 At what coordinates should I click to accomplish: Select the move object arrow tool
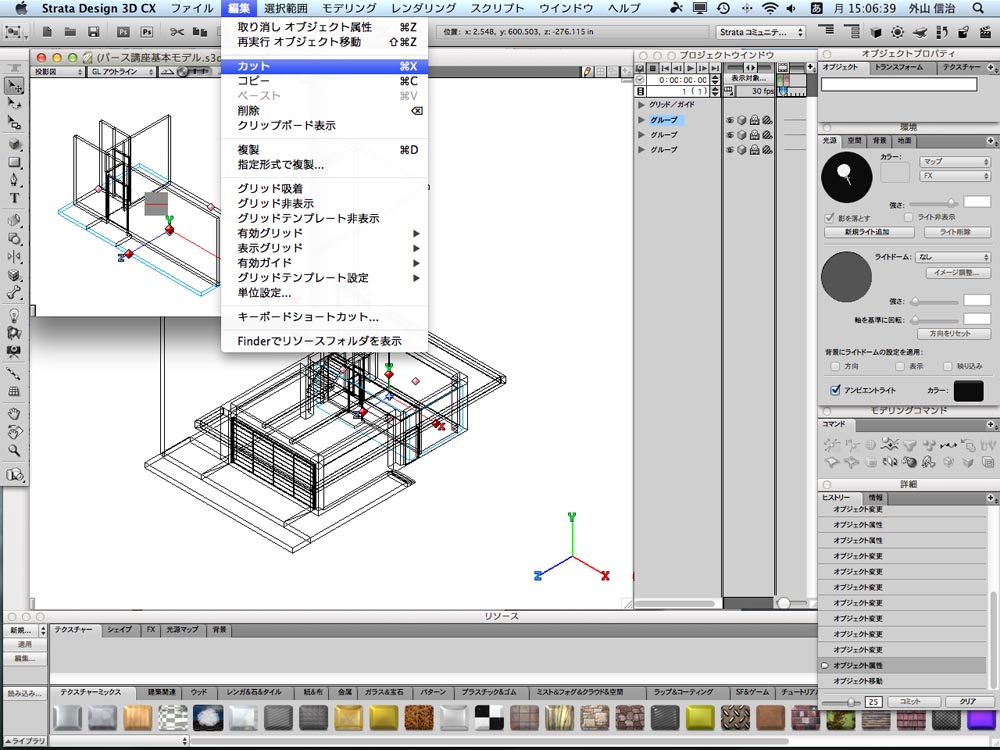pos(14,85)
